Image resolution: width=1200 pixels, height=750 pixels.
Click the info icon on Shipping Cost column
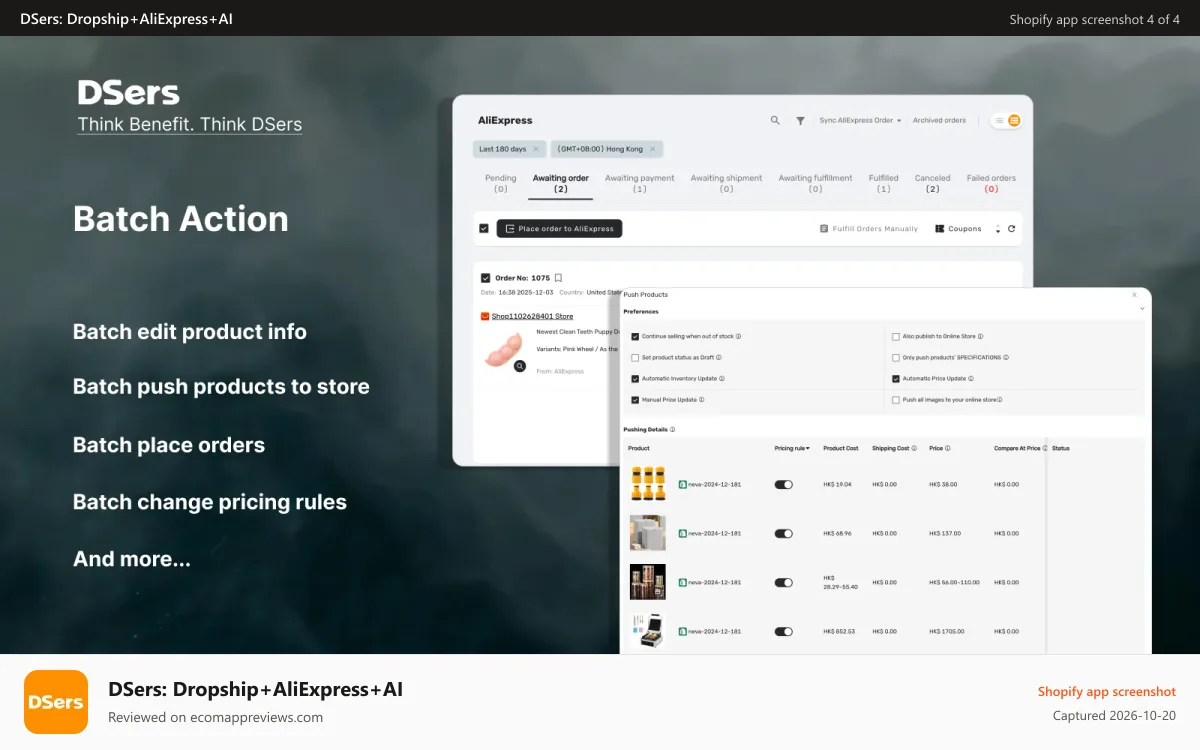[x=915, y=449]
